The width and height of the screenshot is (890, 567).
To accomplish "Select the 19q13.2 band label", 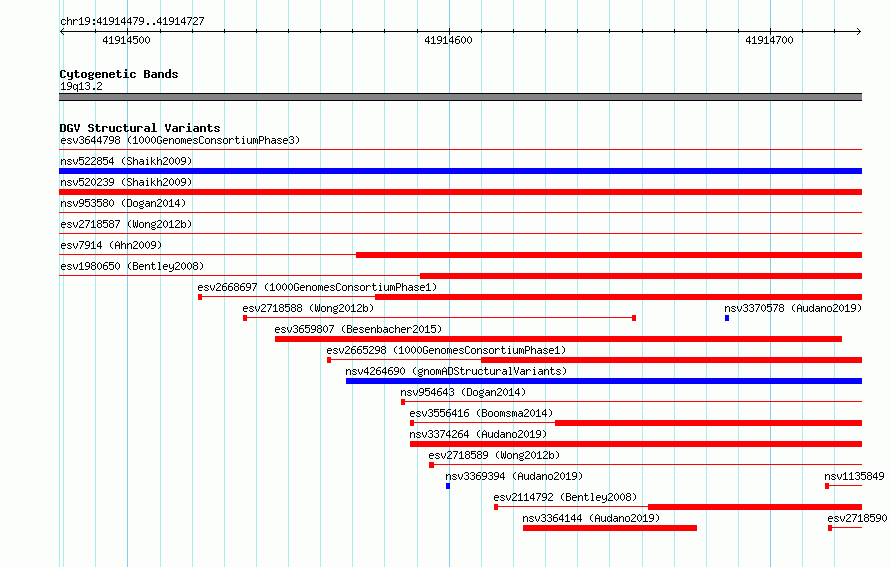I will (x=81, y=86).
